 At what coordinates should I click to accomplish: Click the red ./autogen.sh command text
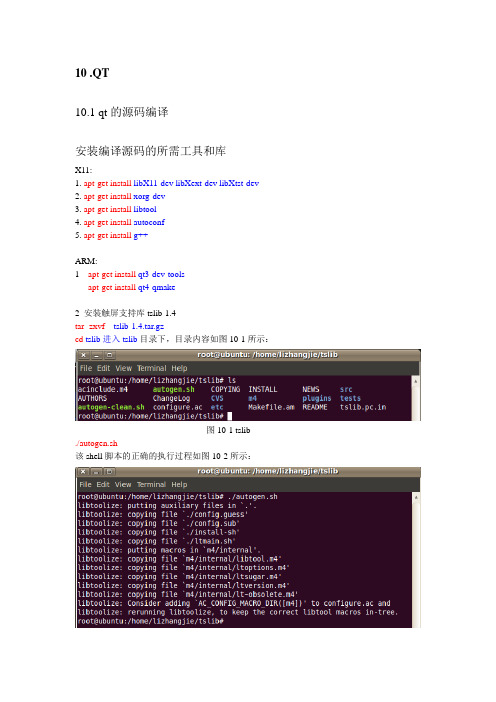tap(96, 444)
